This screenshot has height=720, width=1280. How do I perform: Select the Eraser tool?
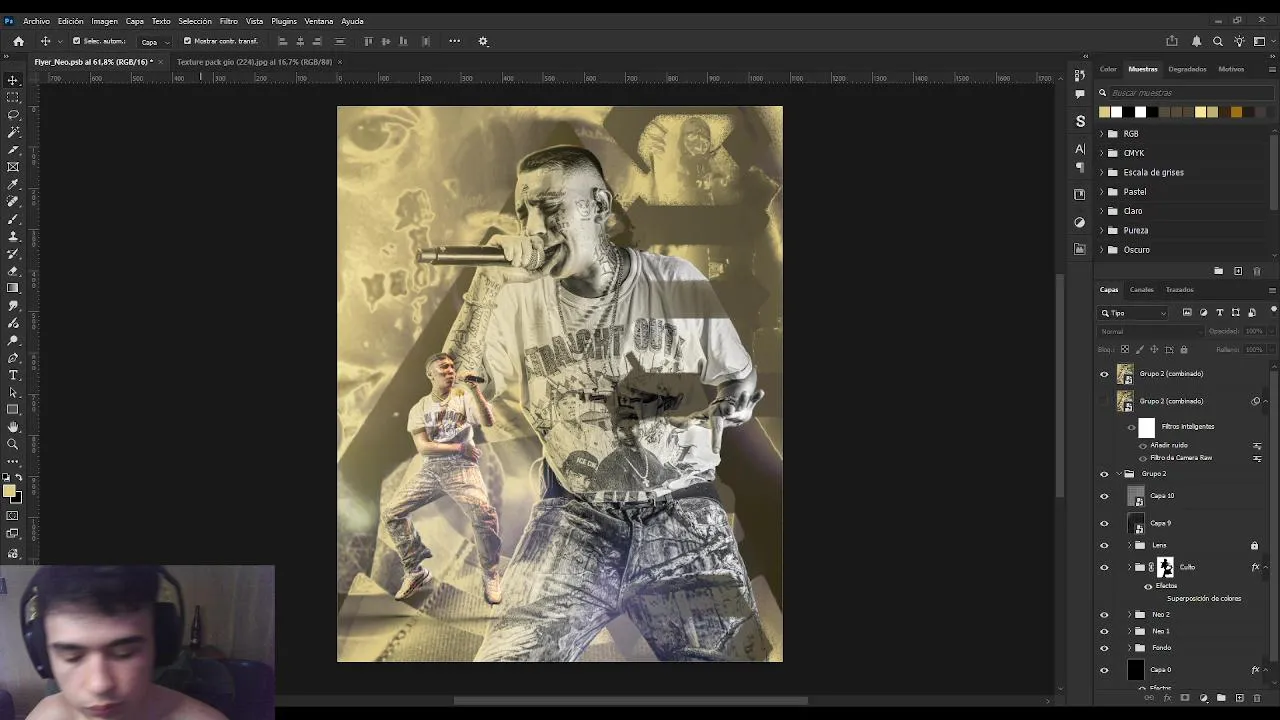[x=13, y=271]
